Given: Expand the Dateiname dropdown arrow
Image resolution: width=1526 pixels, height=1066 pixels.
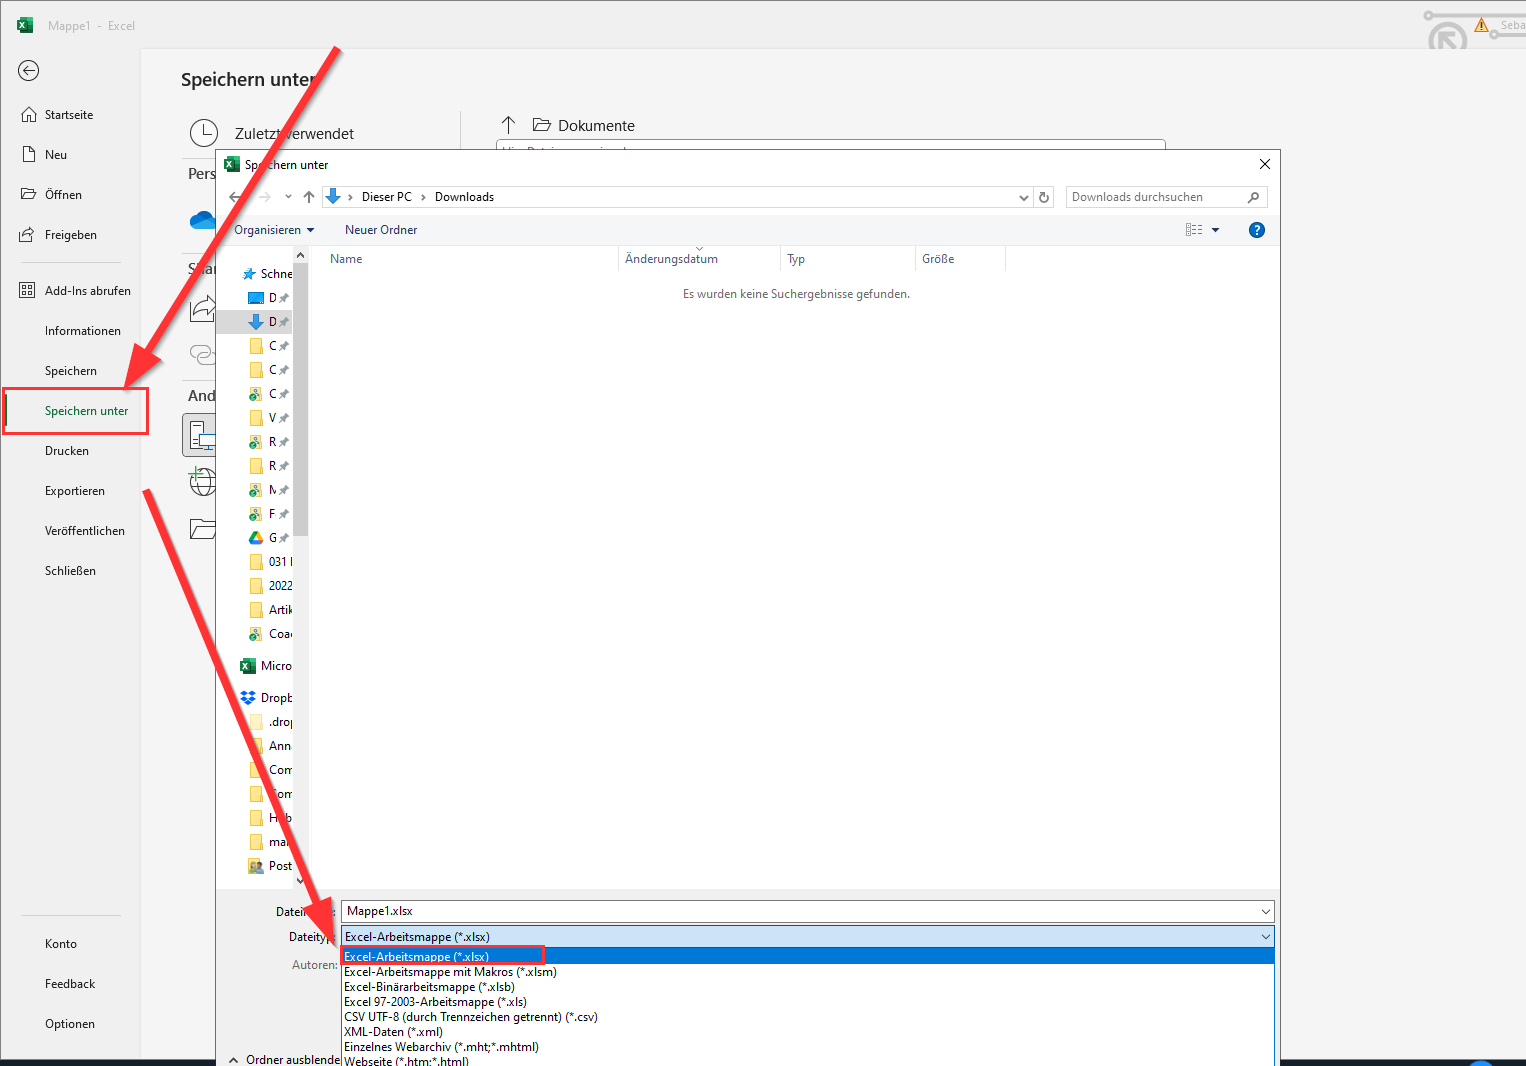Looking at the screenshot, I should [x=1265, y=911].
